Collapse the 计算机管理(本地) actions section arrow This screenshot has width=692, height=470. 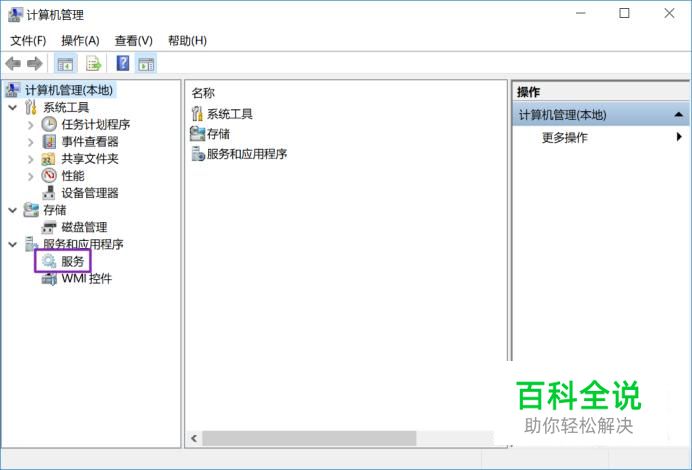click(679, 115)
